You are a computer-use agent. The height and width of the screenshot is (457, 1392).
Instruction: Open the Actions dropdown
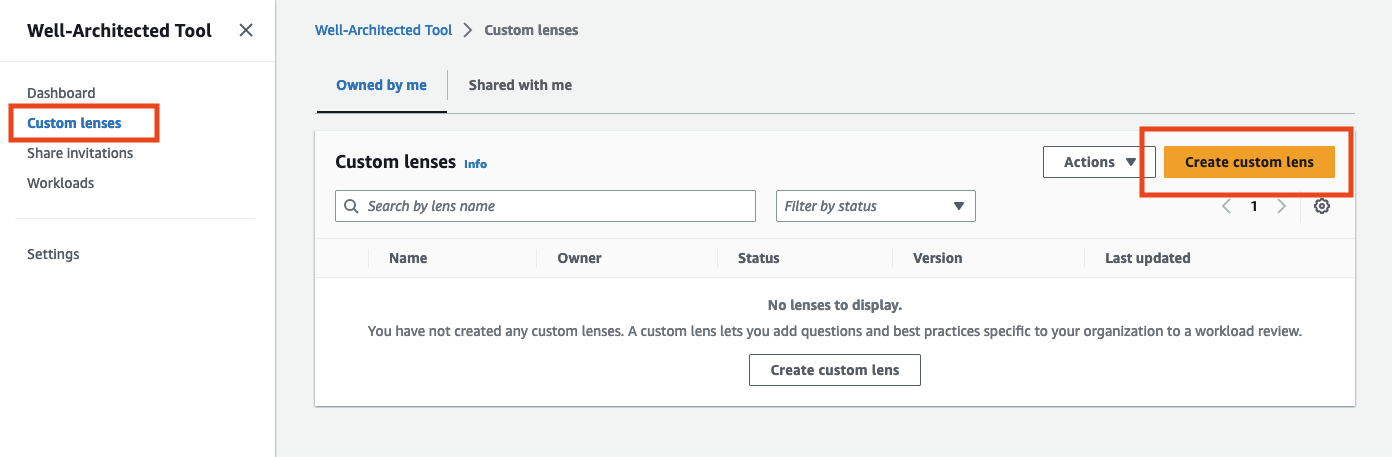tap(1099, 162)
